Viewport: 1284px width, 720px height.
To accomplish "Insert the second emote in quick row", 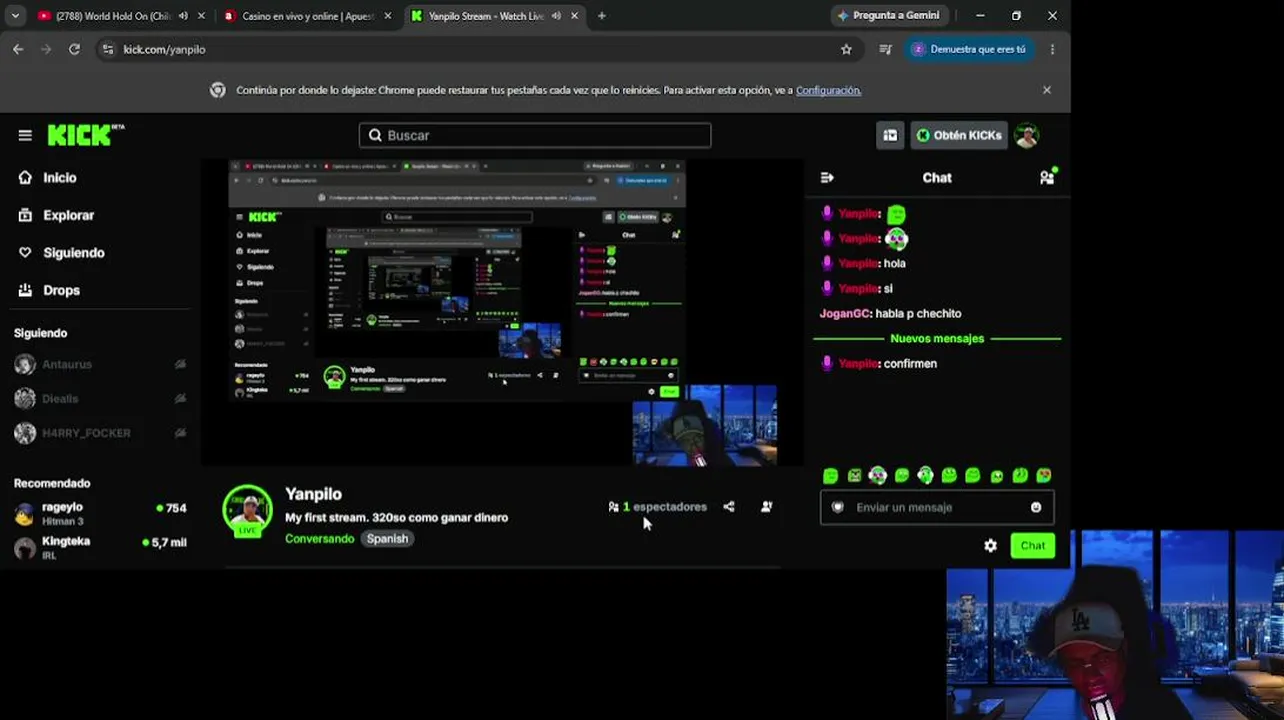I will coord(854,476).
